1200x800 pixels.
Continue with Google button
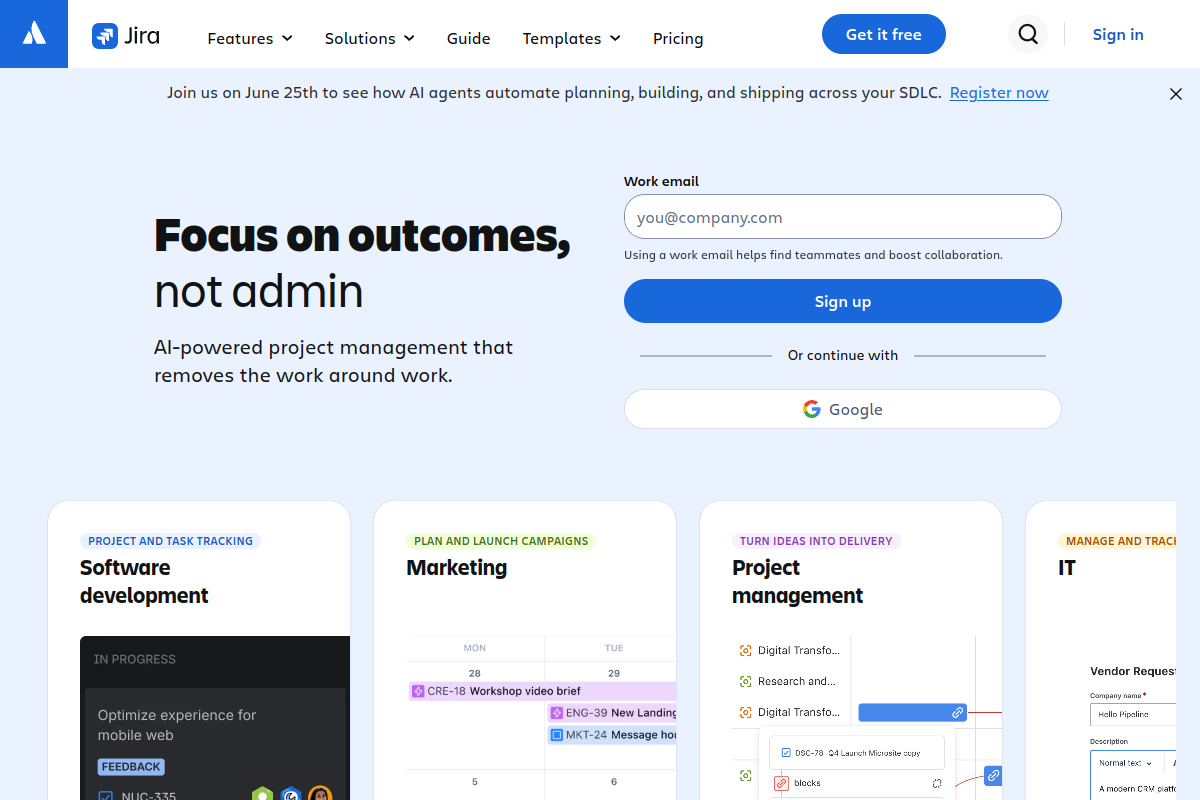tap(843, 409)
